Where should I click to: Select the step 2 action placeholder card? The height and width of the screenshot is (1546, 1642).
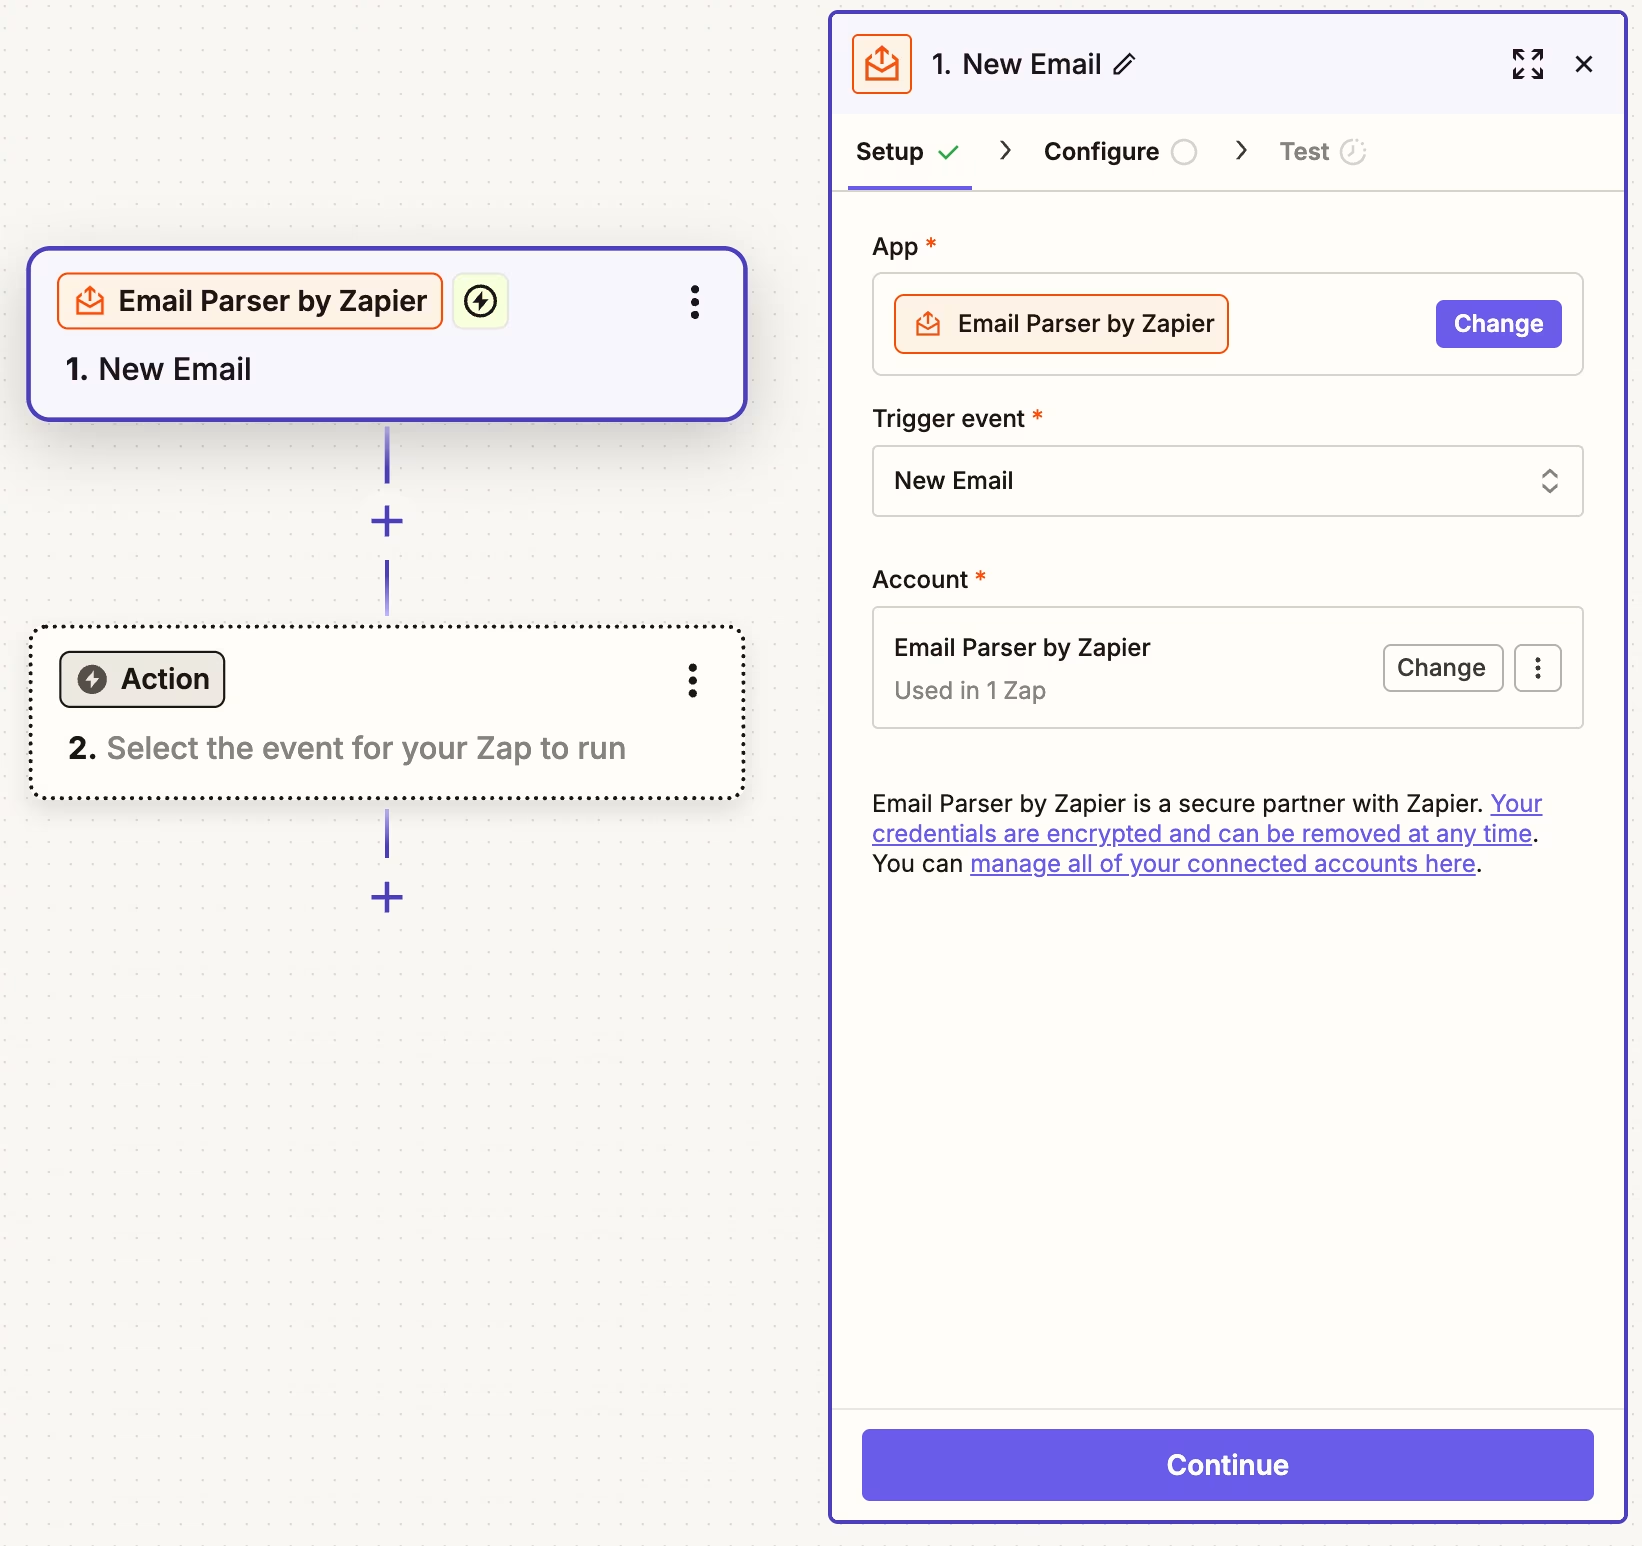(387, 712)
